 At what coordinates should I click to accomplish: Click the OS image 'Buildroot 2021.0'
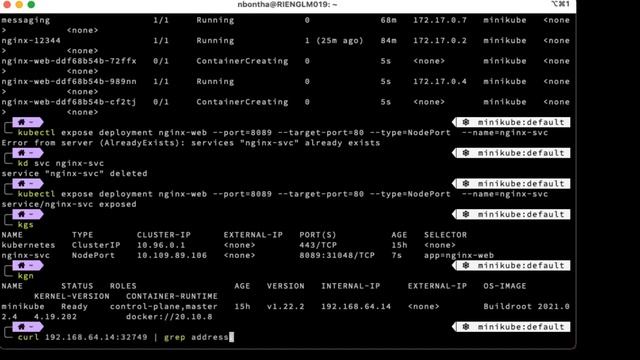[526, 306]
